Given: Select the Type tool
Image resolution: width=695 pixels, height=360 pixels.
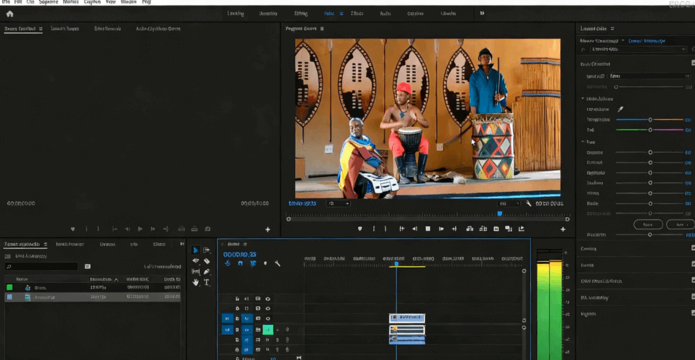Looking at the screenshot, I should 207,282.
